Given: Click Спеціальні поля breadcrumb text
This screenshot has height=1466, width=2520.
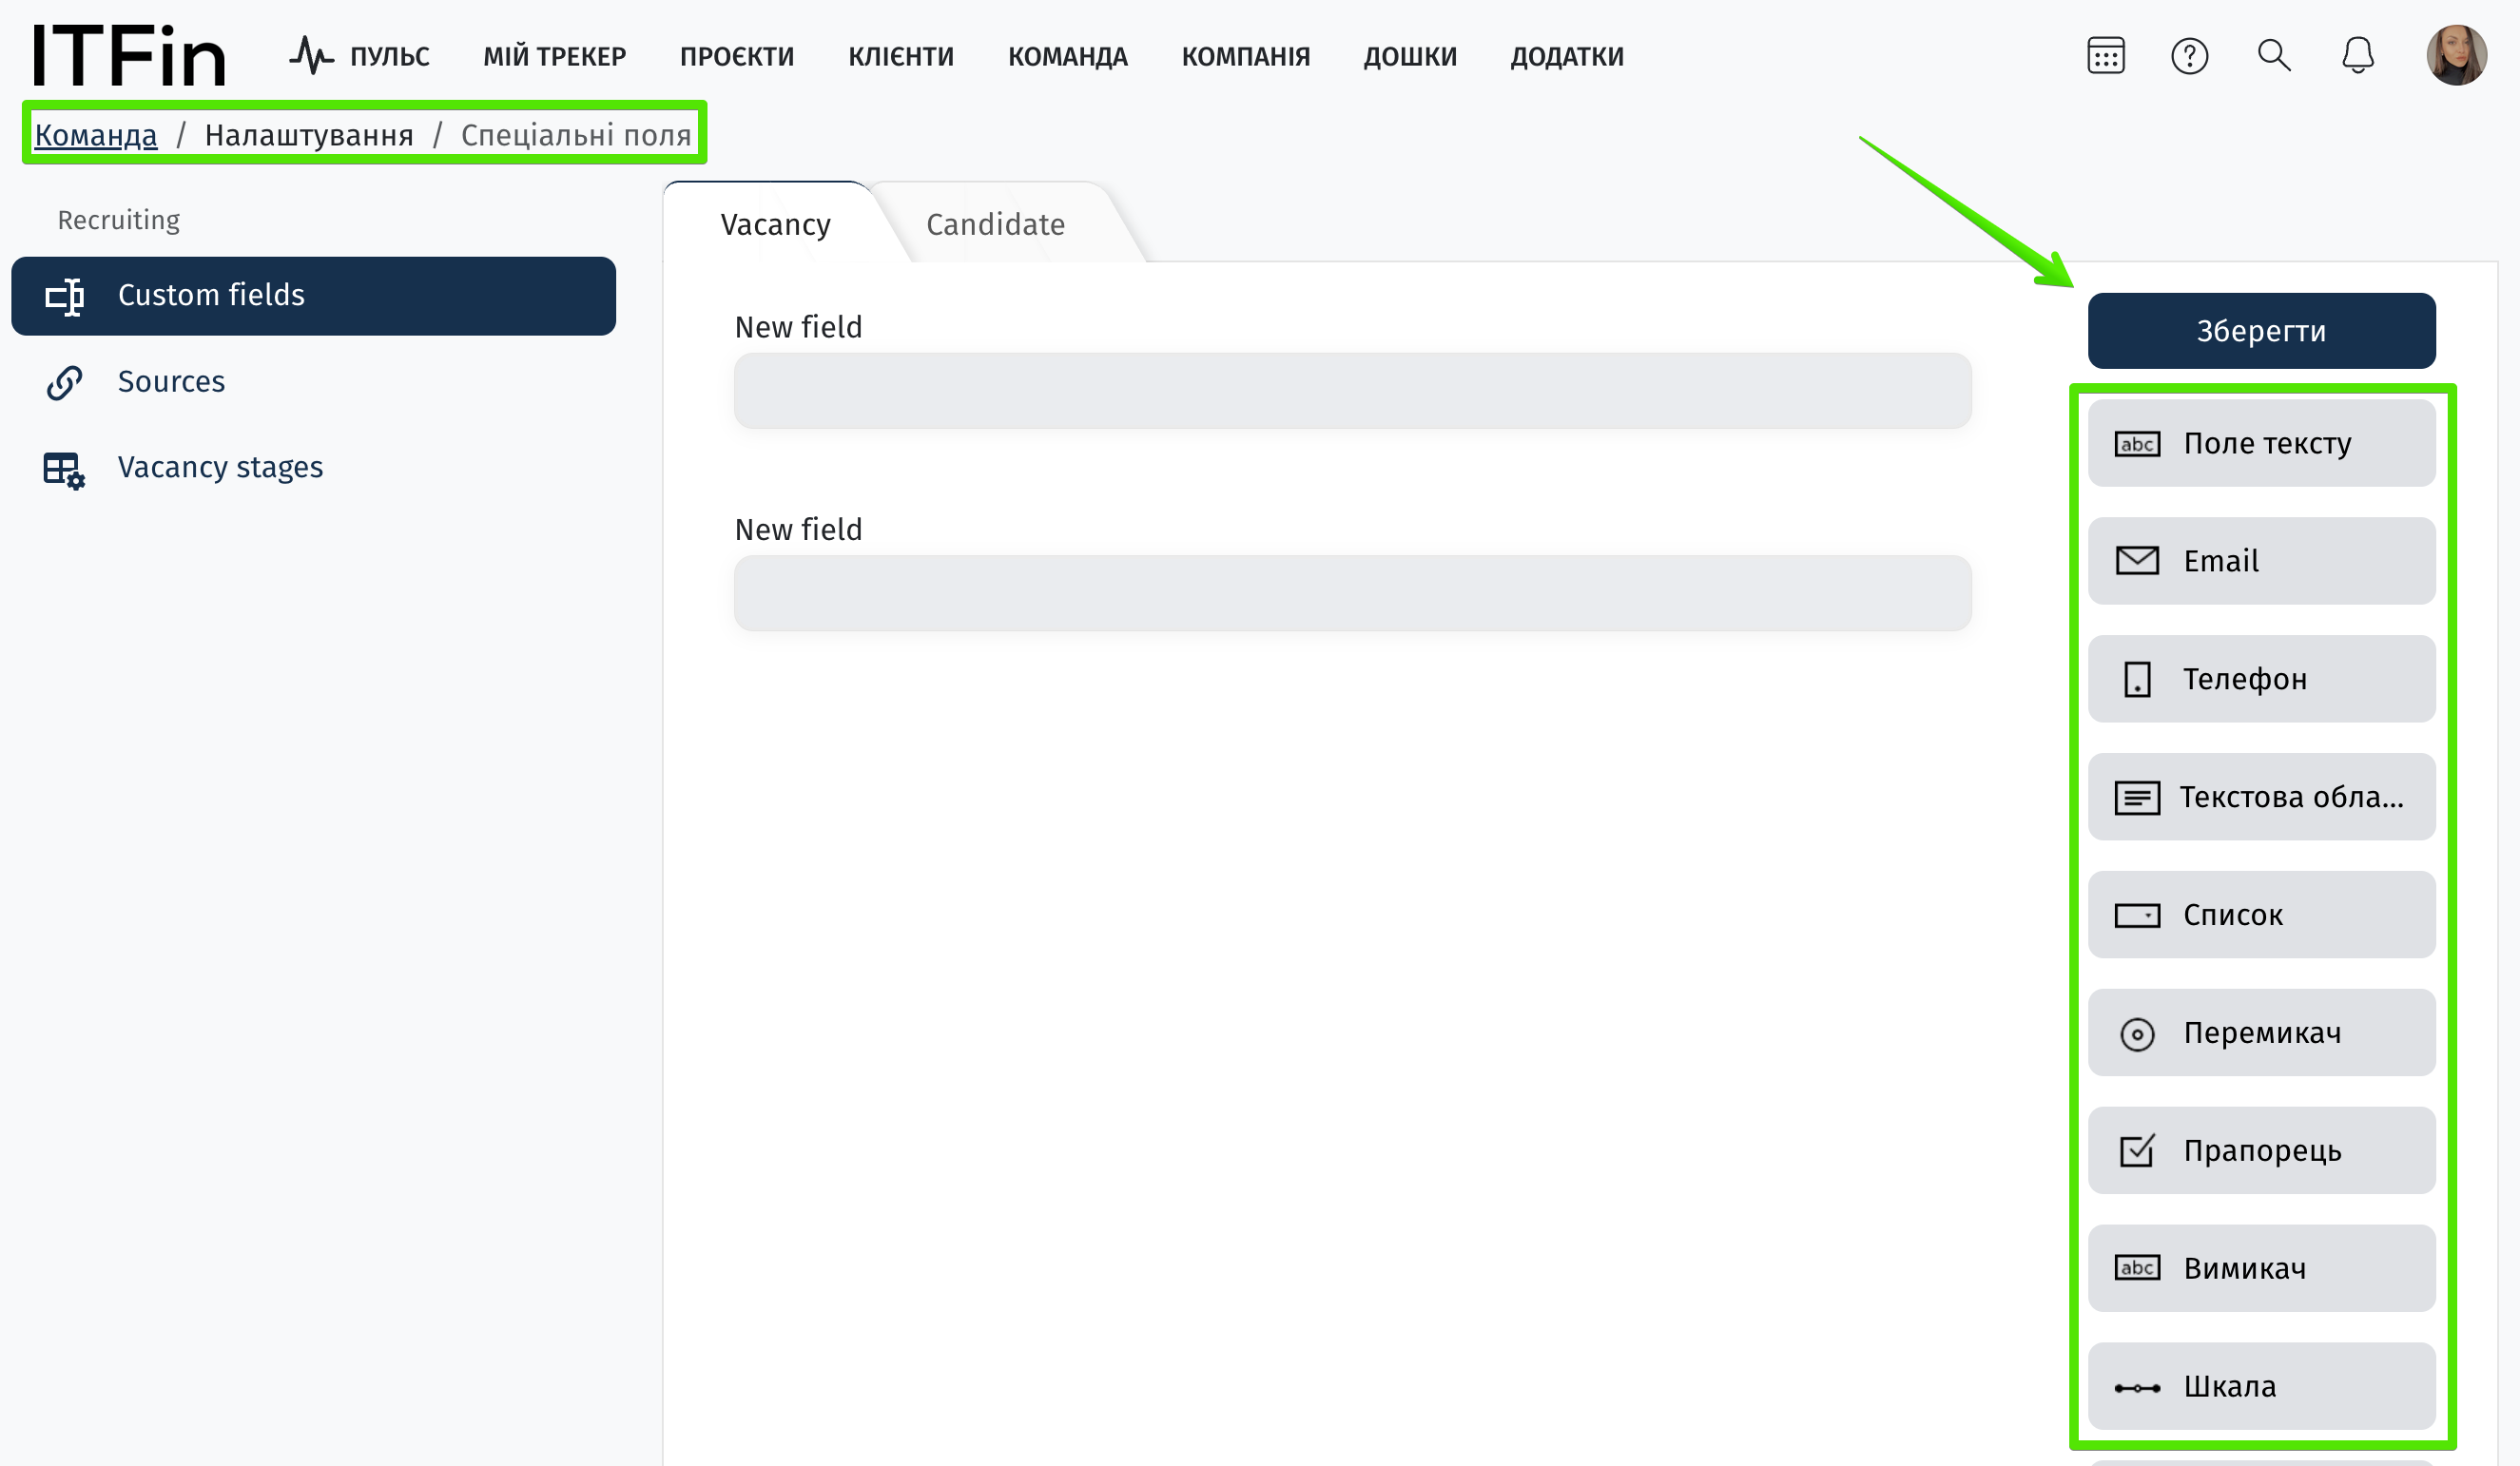Looking at the screenshot, I should (576, 134).
